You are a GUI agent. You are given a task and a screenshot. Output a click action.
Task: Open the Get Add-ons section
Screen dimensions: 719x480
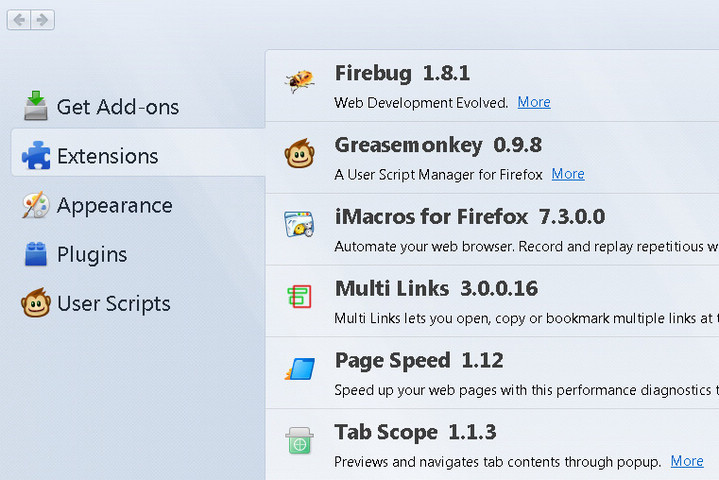[x=118, y=106]
